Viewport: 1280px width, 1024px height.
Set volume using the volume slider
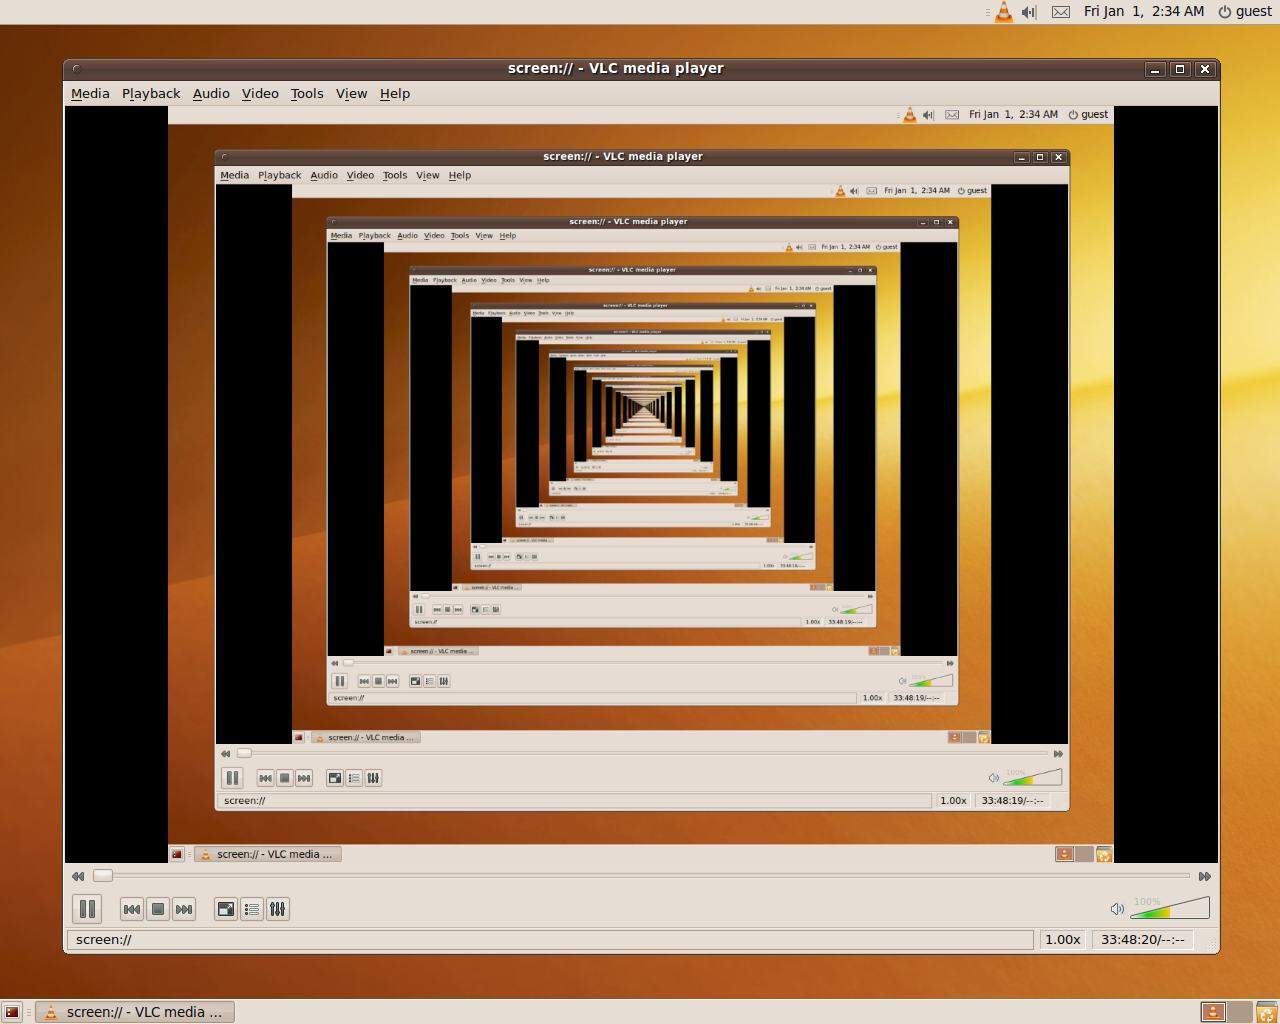[1170, 908]
